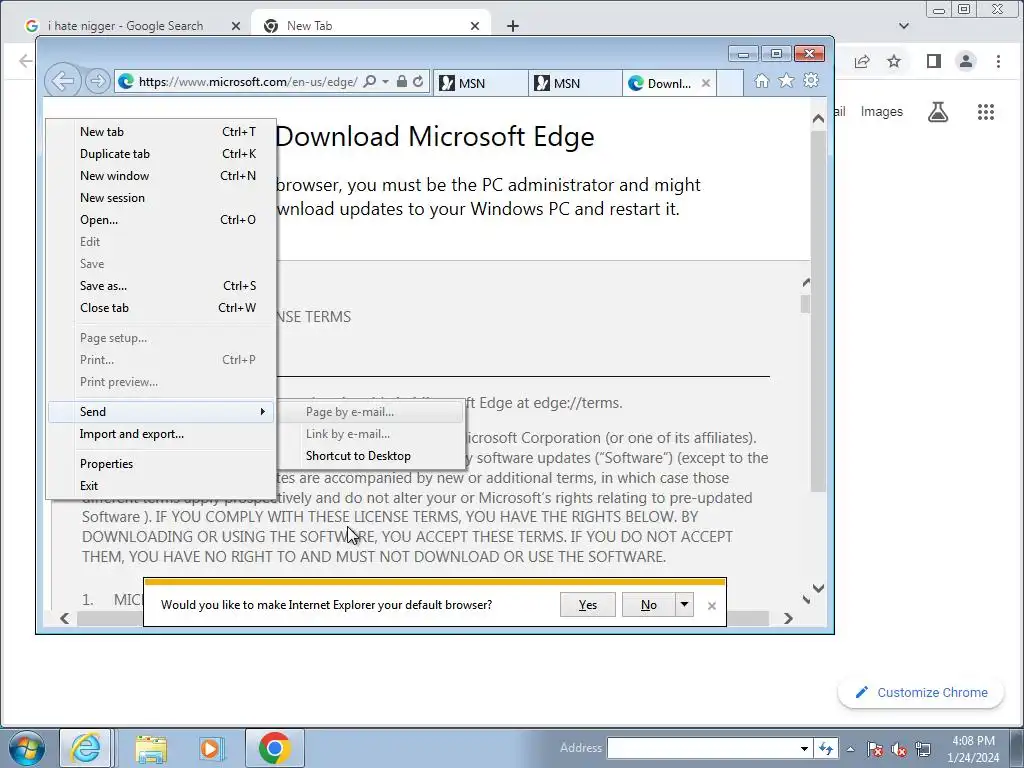The width and height of the screenshot is (1024, 768).
Task: Open Search Labs flask icon
Action: [x=938, y=112]
